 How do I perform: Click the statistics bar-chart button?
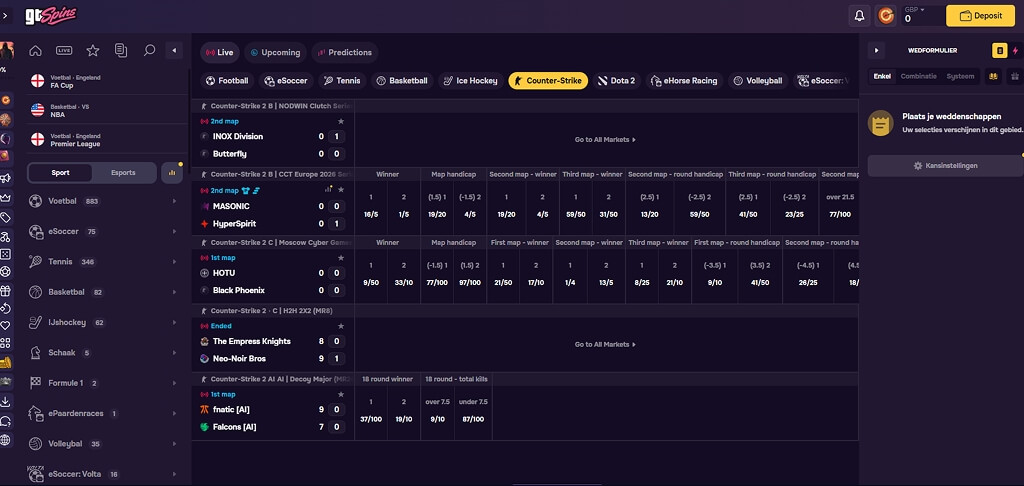pyautogui.click(x=172, y=173)
